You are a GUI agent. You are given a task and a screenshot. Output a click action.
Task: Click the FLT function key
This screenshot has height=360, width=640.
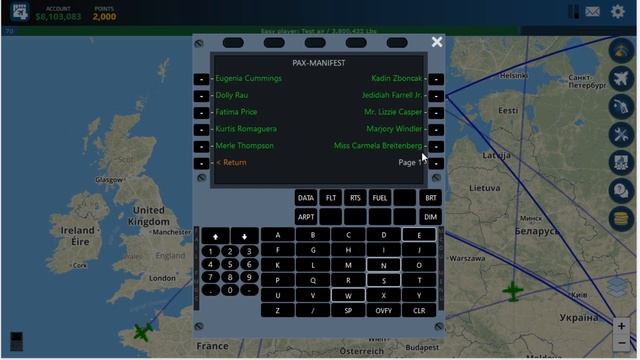pyautogui.click(x=331, y=198)
